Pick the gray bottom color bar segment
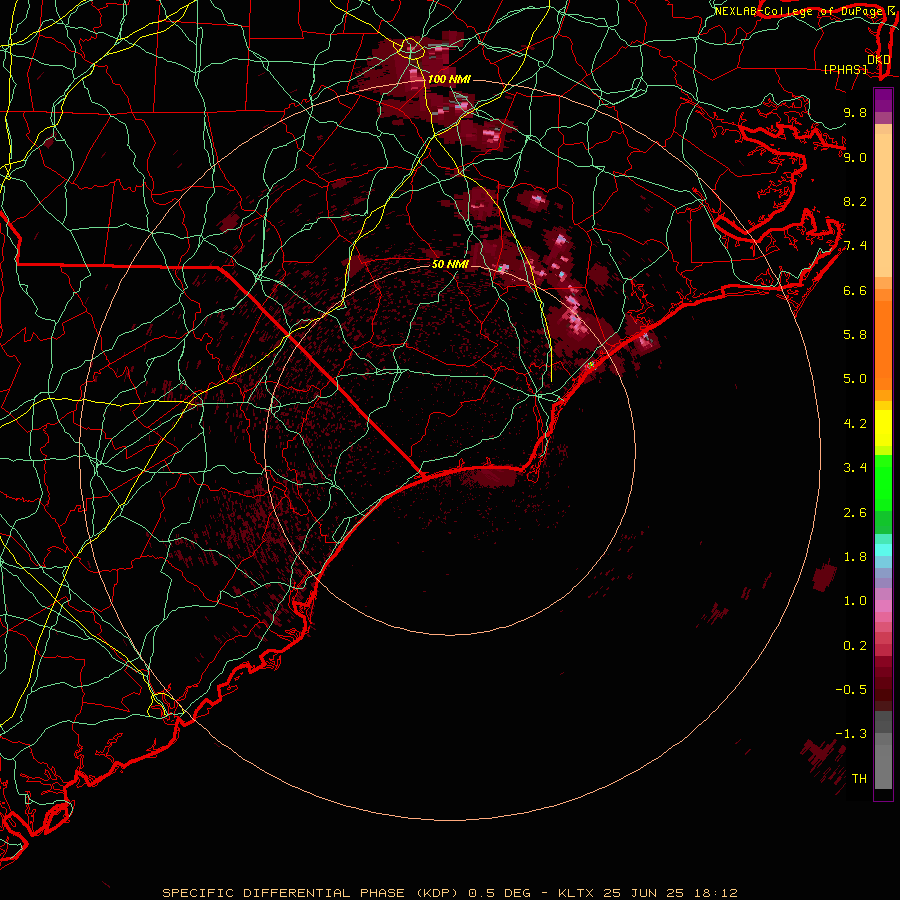The width and height of the screenshot is (900, 900). click(883, 767)
